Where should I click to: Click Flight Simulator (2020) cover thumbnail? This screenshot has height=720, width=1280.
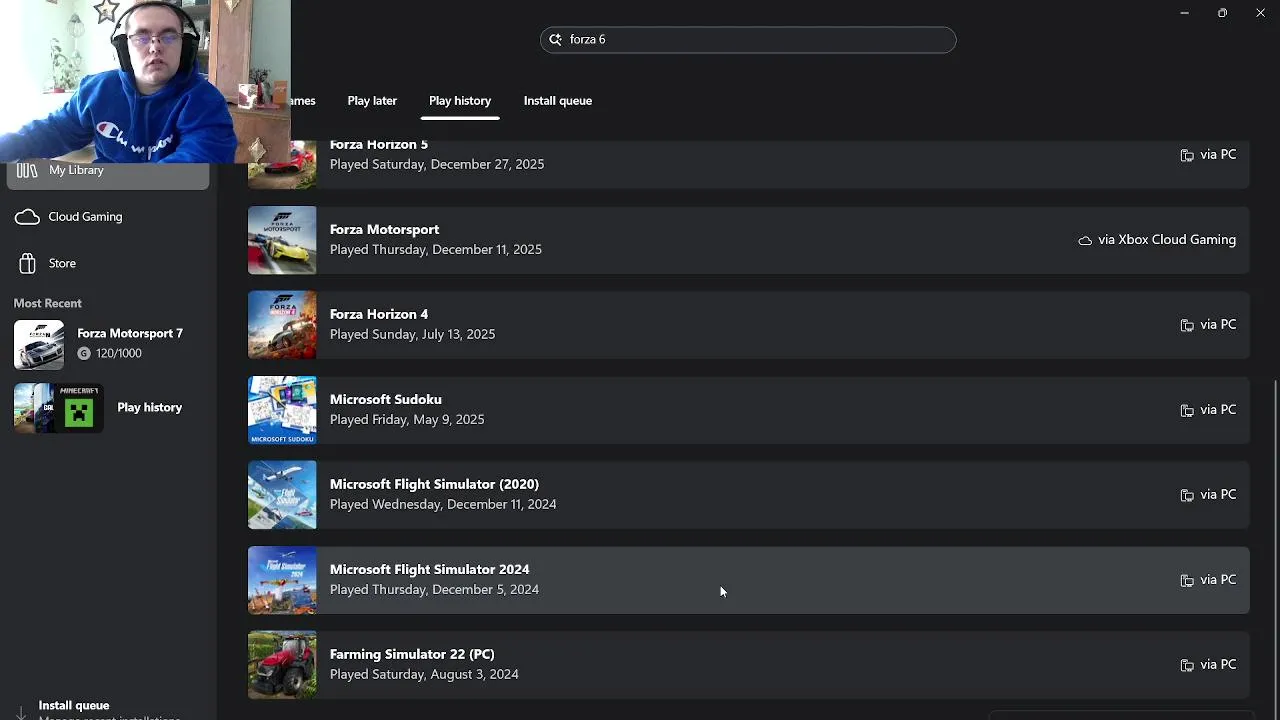point(282,495)
